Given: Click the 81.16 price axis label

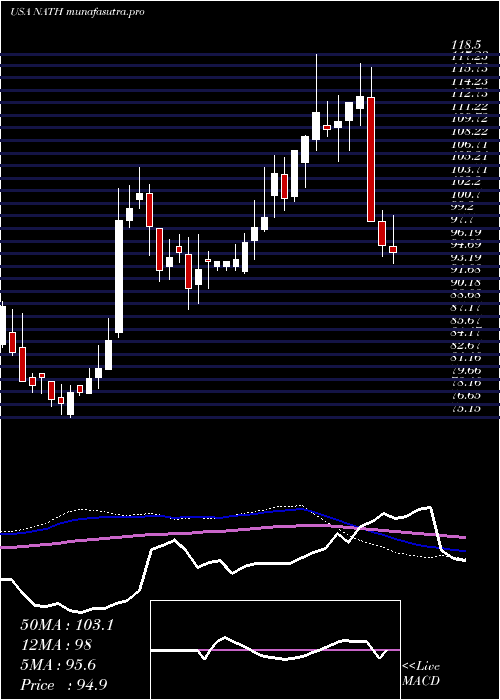Looking at the screenshot, I should click(466, 357).
